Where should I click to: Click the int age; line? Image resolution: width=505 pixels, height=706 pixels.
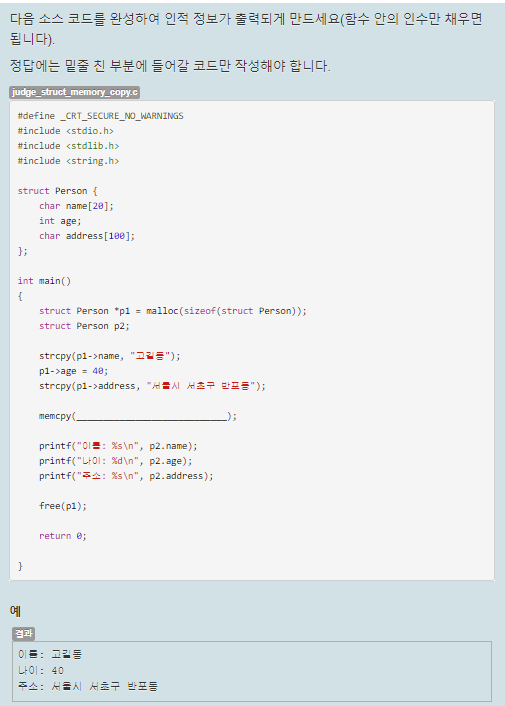[60, 221]
